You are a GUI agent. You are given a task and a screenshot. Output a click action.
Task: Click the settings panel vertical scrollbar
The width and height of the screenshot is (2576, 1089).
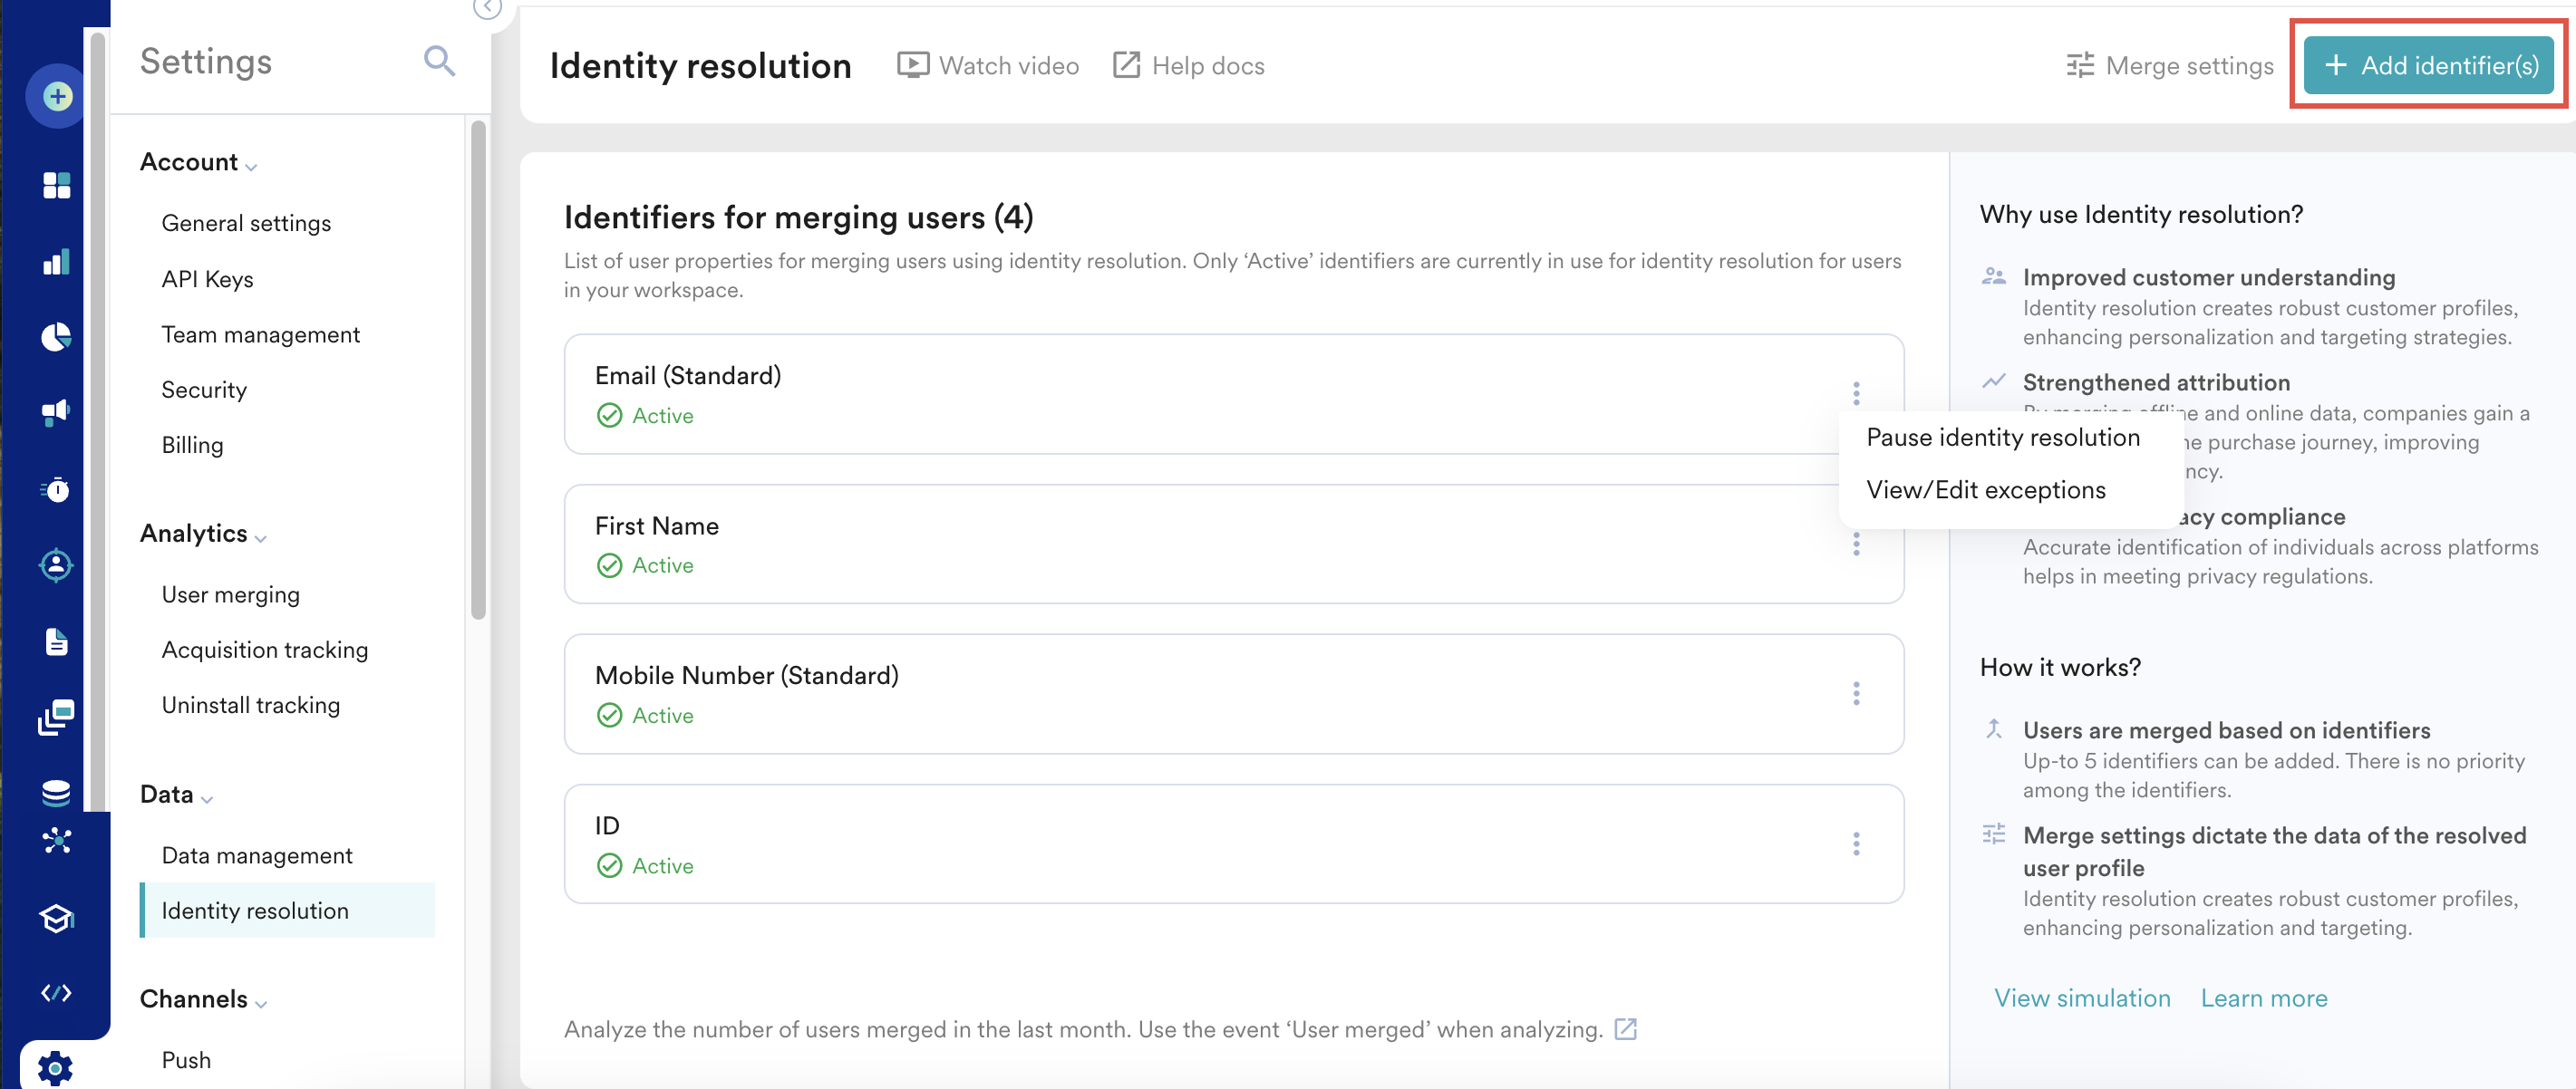click(x=478, y=370)
